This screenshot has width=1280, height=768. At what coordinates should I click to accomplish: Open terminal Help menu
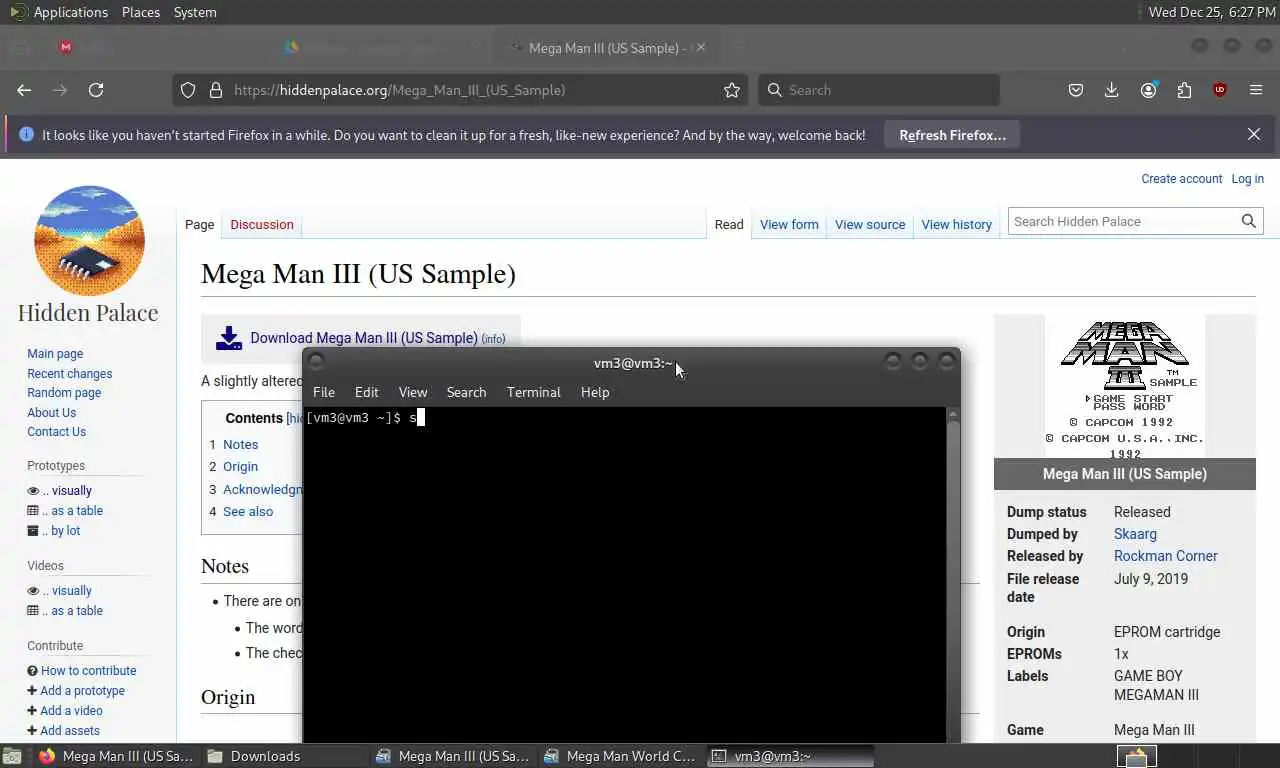(x=595, y=392)
